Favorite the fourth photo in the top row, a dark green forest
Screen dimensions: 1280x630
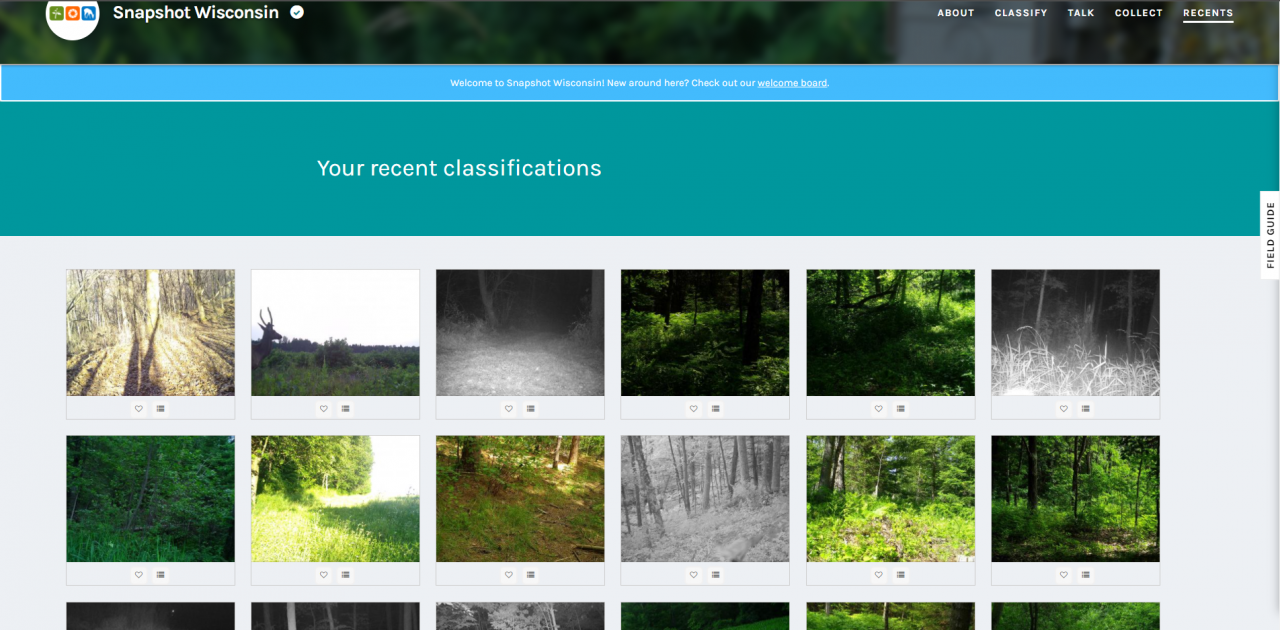694,408
